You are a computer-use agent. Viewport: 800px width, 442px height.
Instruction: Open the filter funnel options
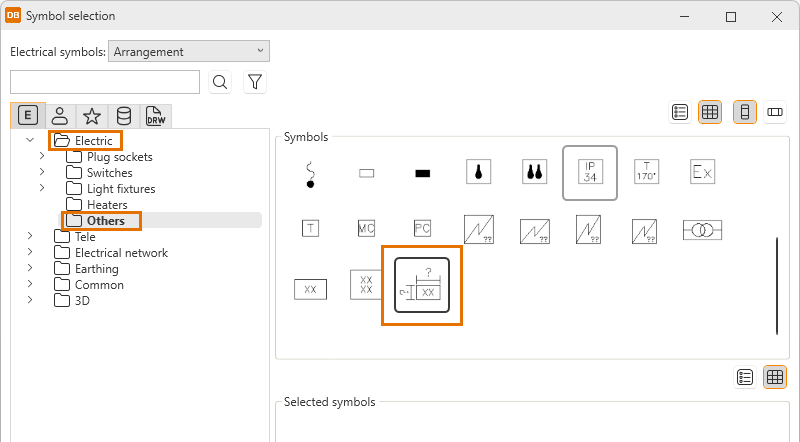255,82
